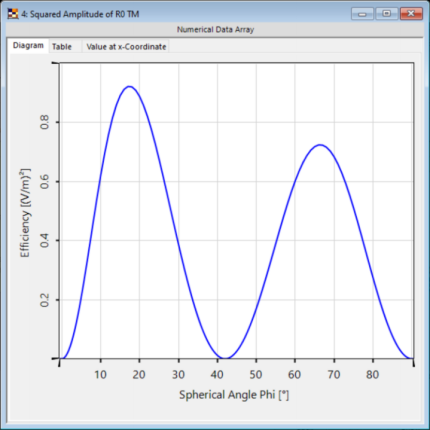Screen dimensions: 430x430
Task: Select the Diagram tab
Action: click(x=28, y=46)
